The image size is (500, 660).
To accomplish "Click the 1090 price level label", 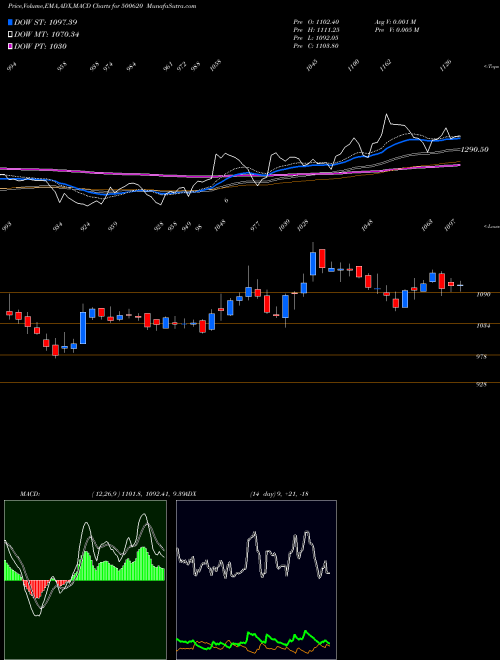I will click(483, 295).
